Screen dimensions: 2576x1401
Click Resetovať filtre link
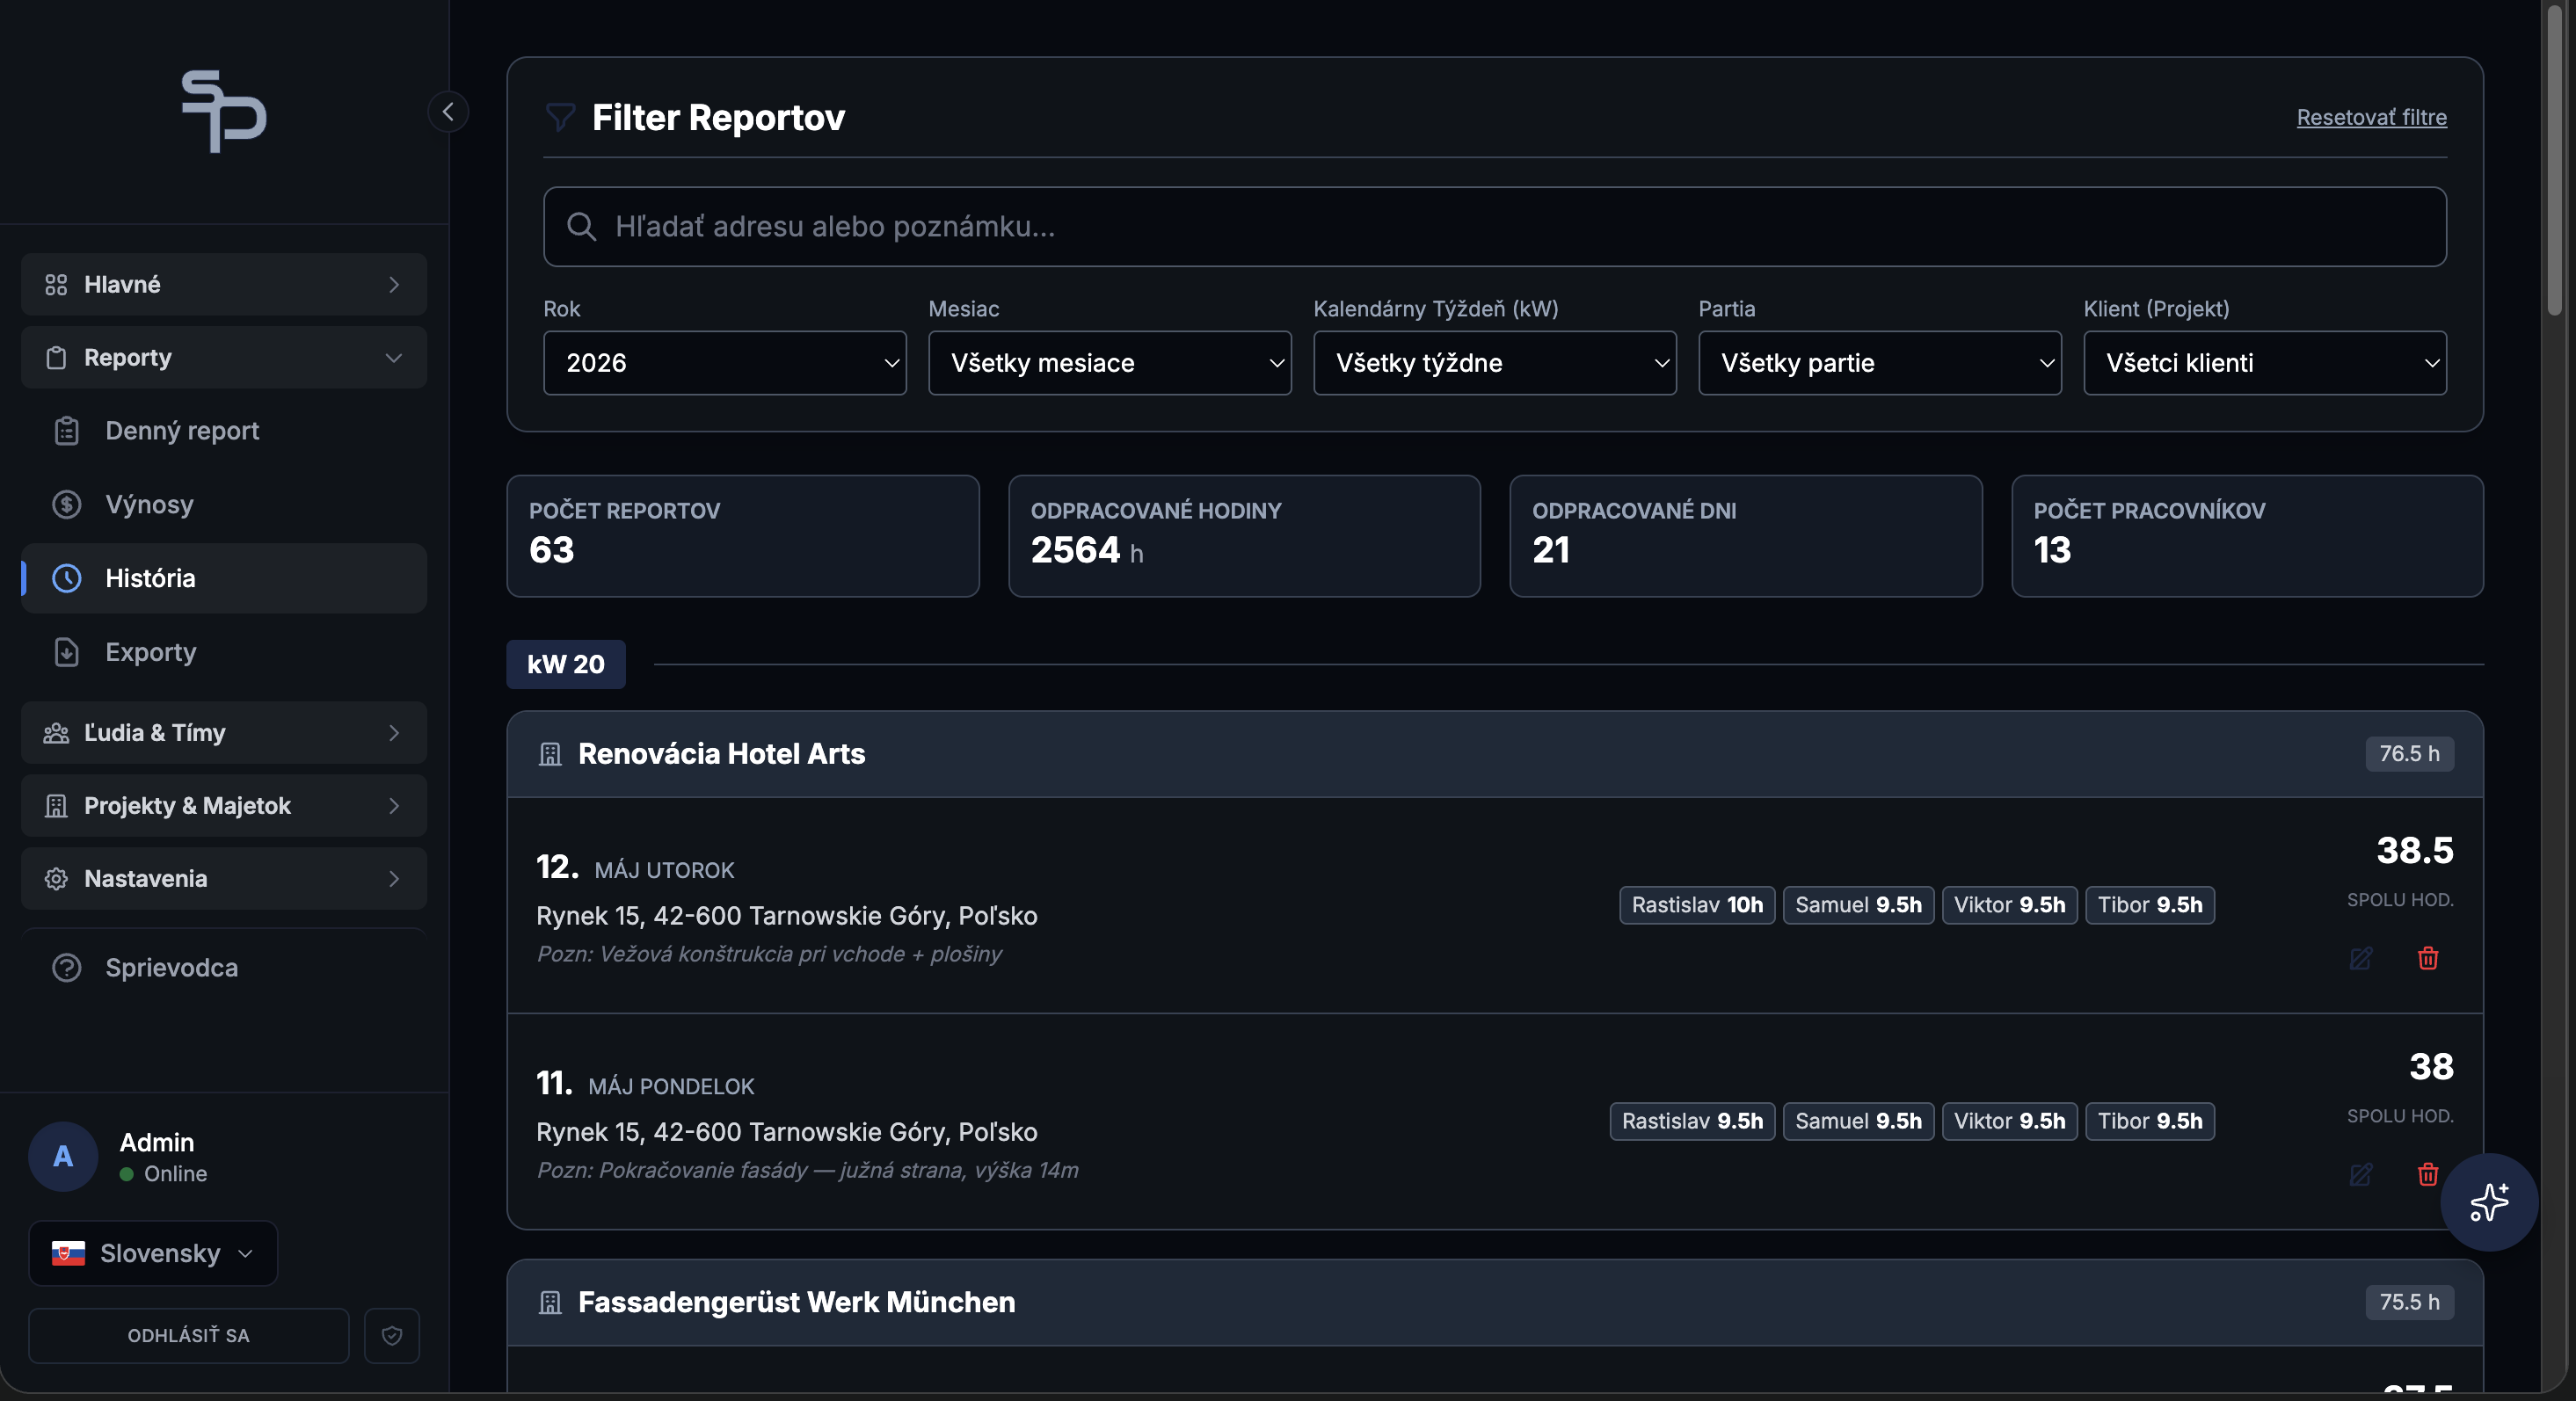coord(2371,117)
